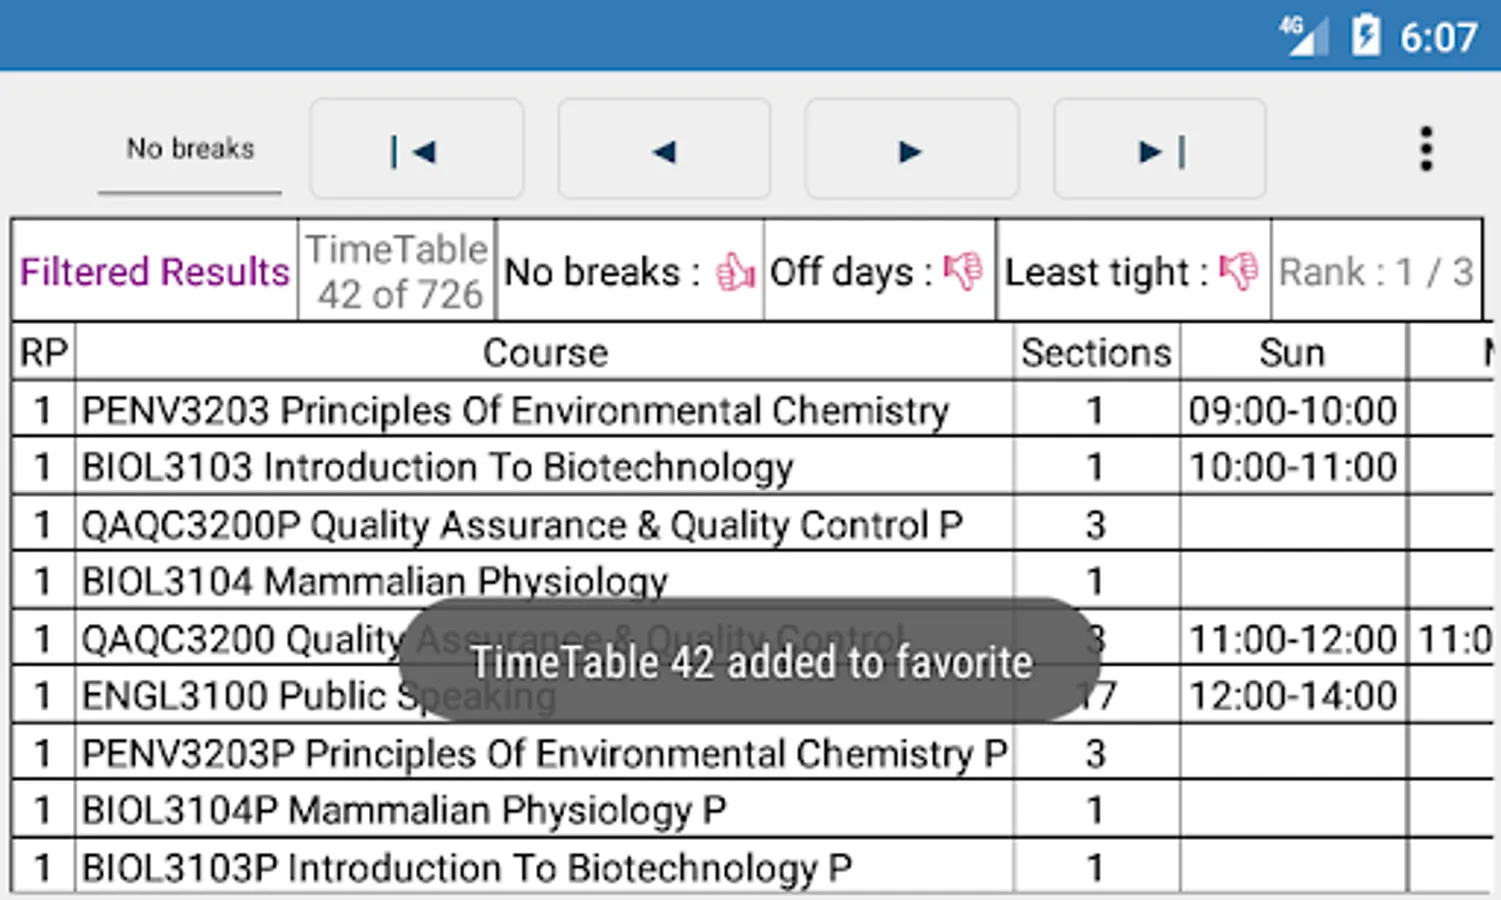Click the TimeTable 42 of 726 counter
1501x900 pixels.
(x=398, y=272)
